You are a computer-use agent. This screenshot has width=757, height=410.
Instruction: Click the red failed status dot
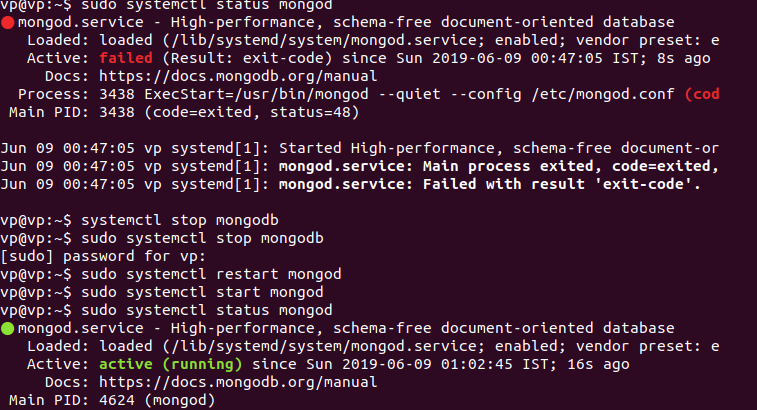tap(9, 21)
